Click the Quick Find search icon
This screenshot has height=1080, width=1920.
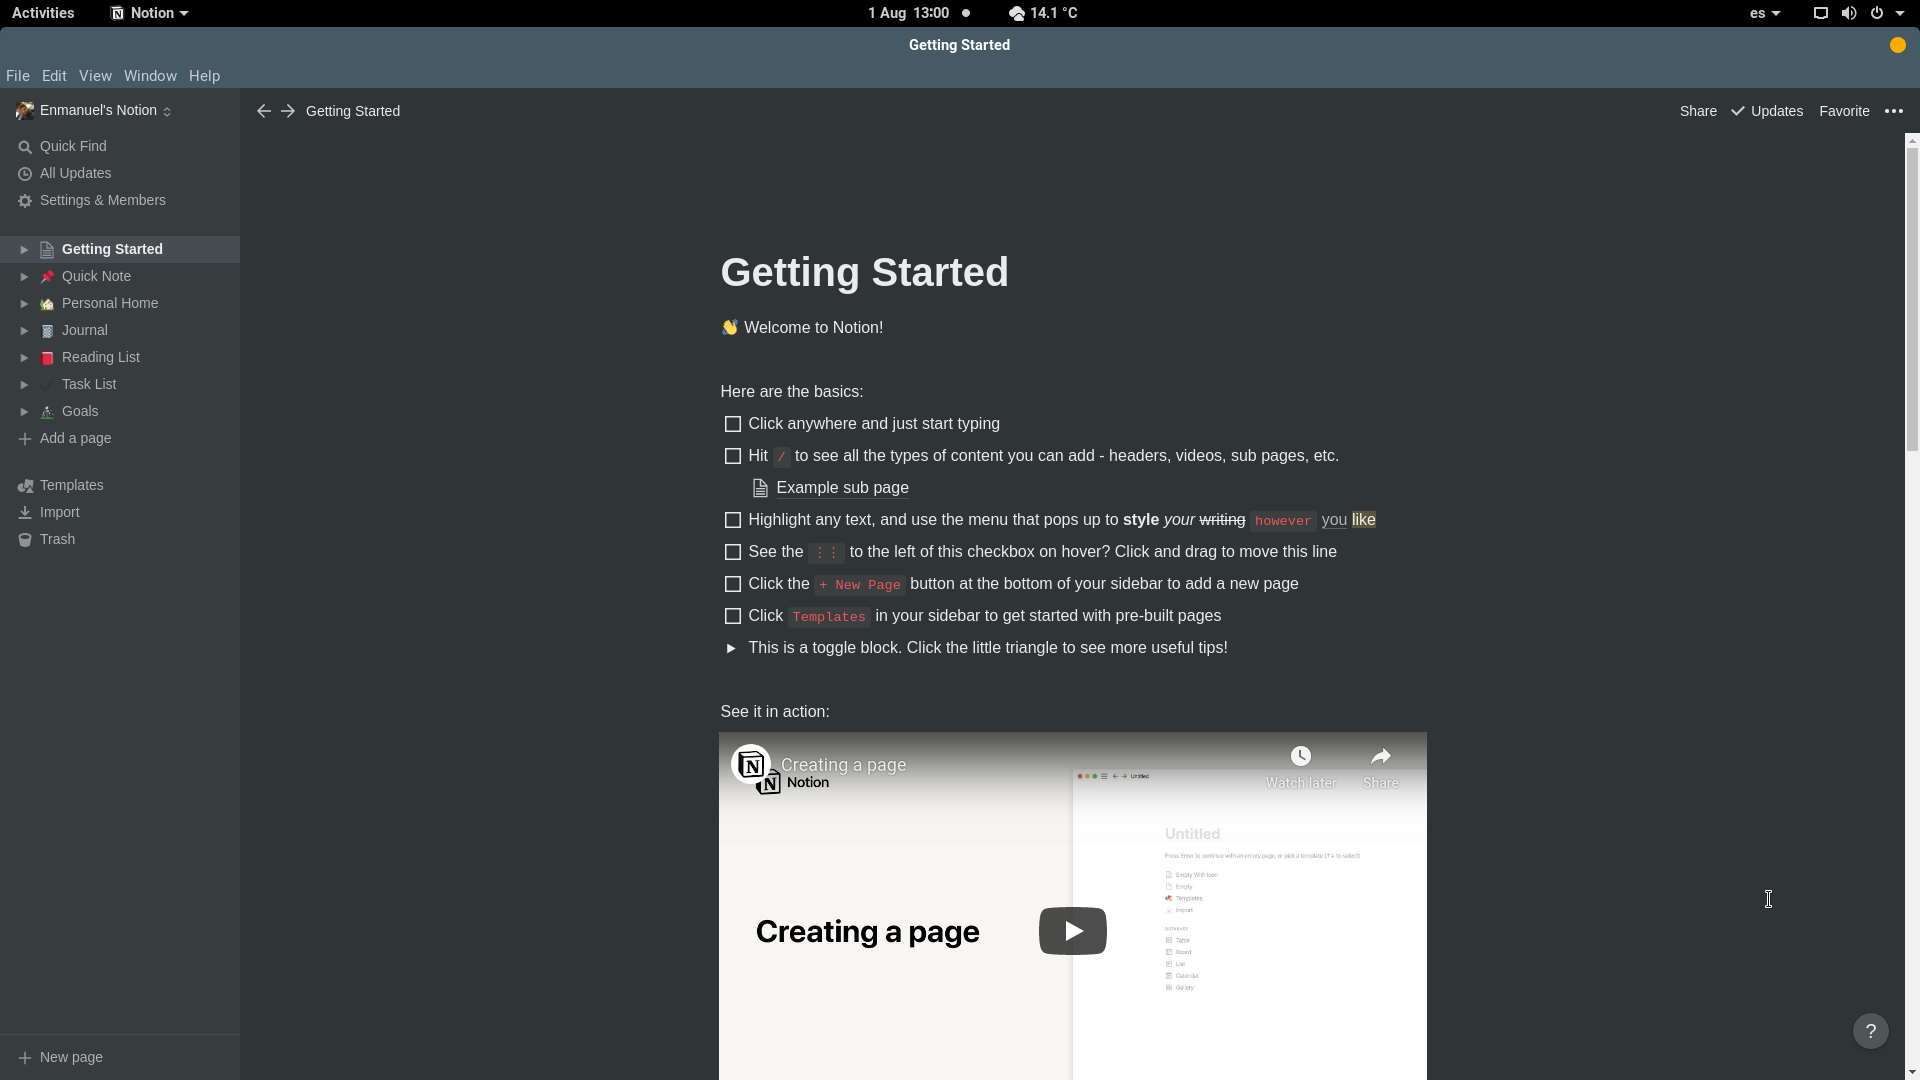pos(25,147)
